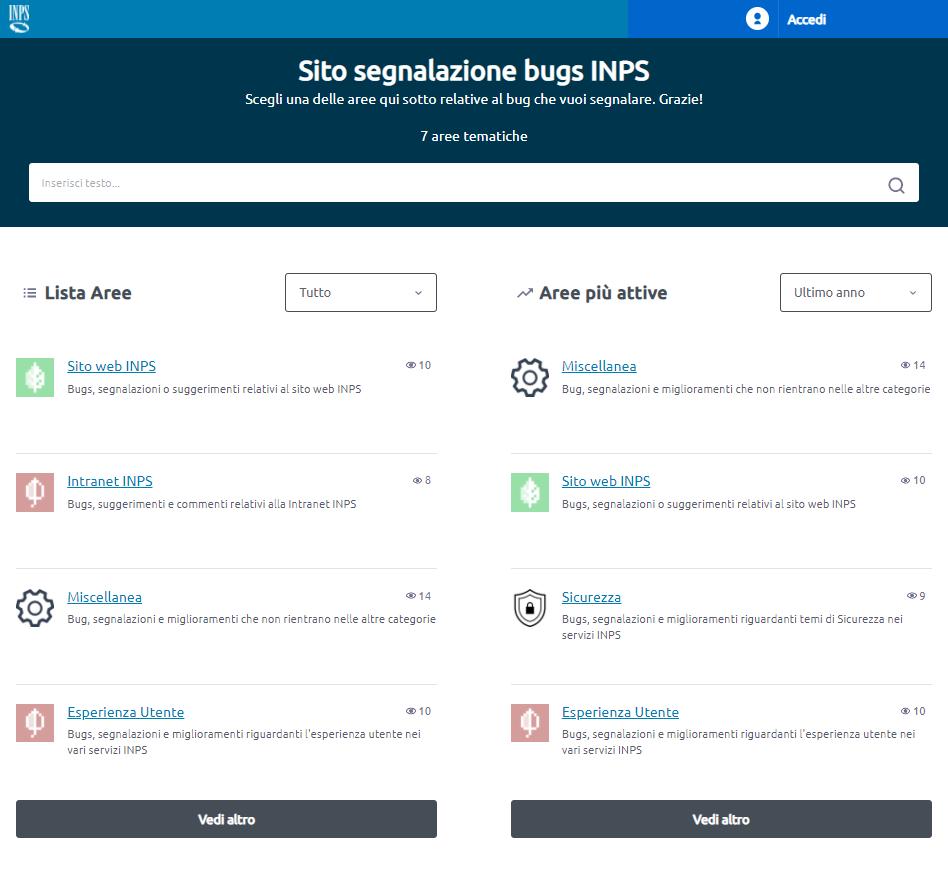Screen dimensions: 948x888
Task: Click red tree icon of Esperienza Utente in Lista Aree
Action: coord(35,723)
